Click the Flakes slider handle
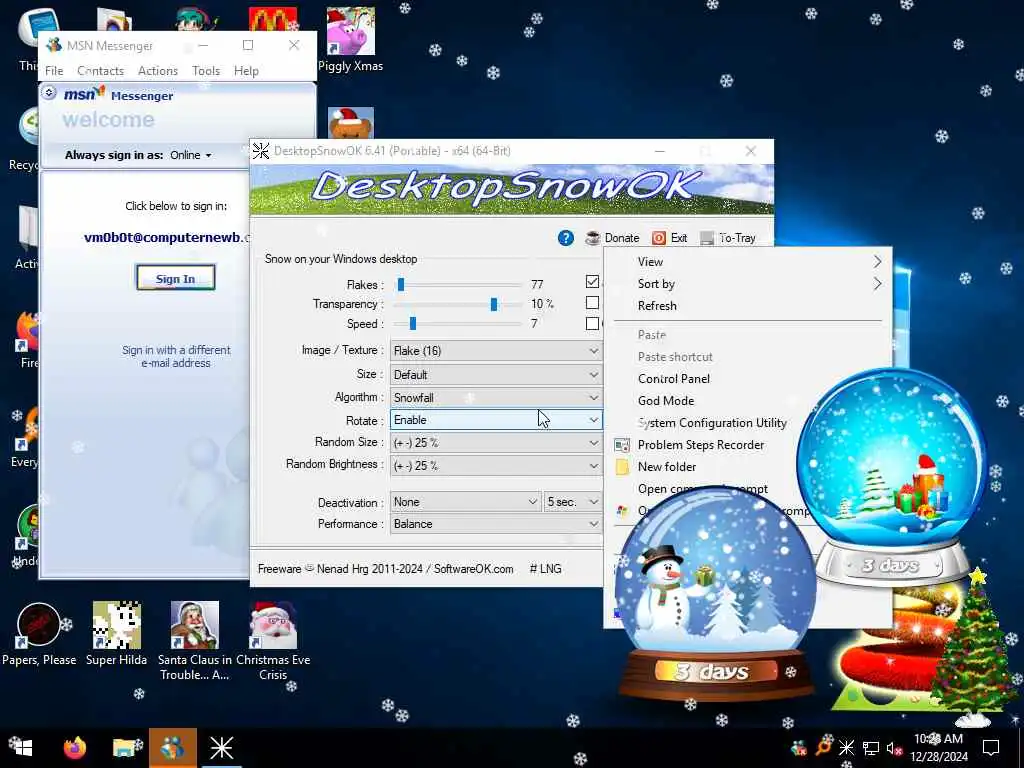 click(x=401, y=284)
